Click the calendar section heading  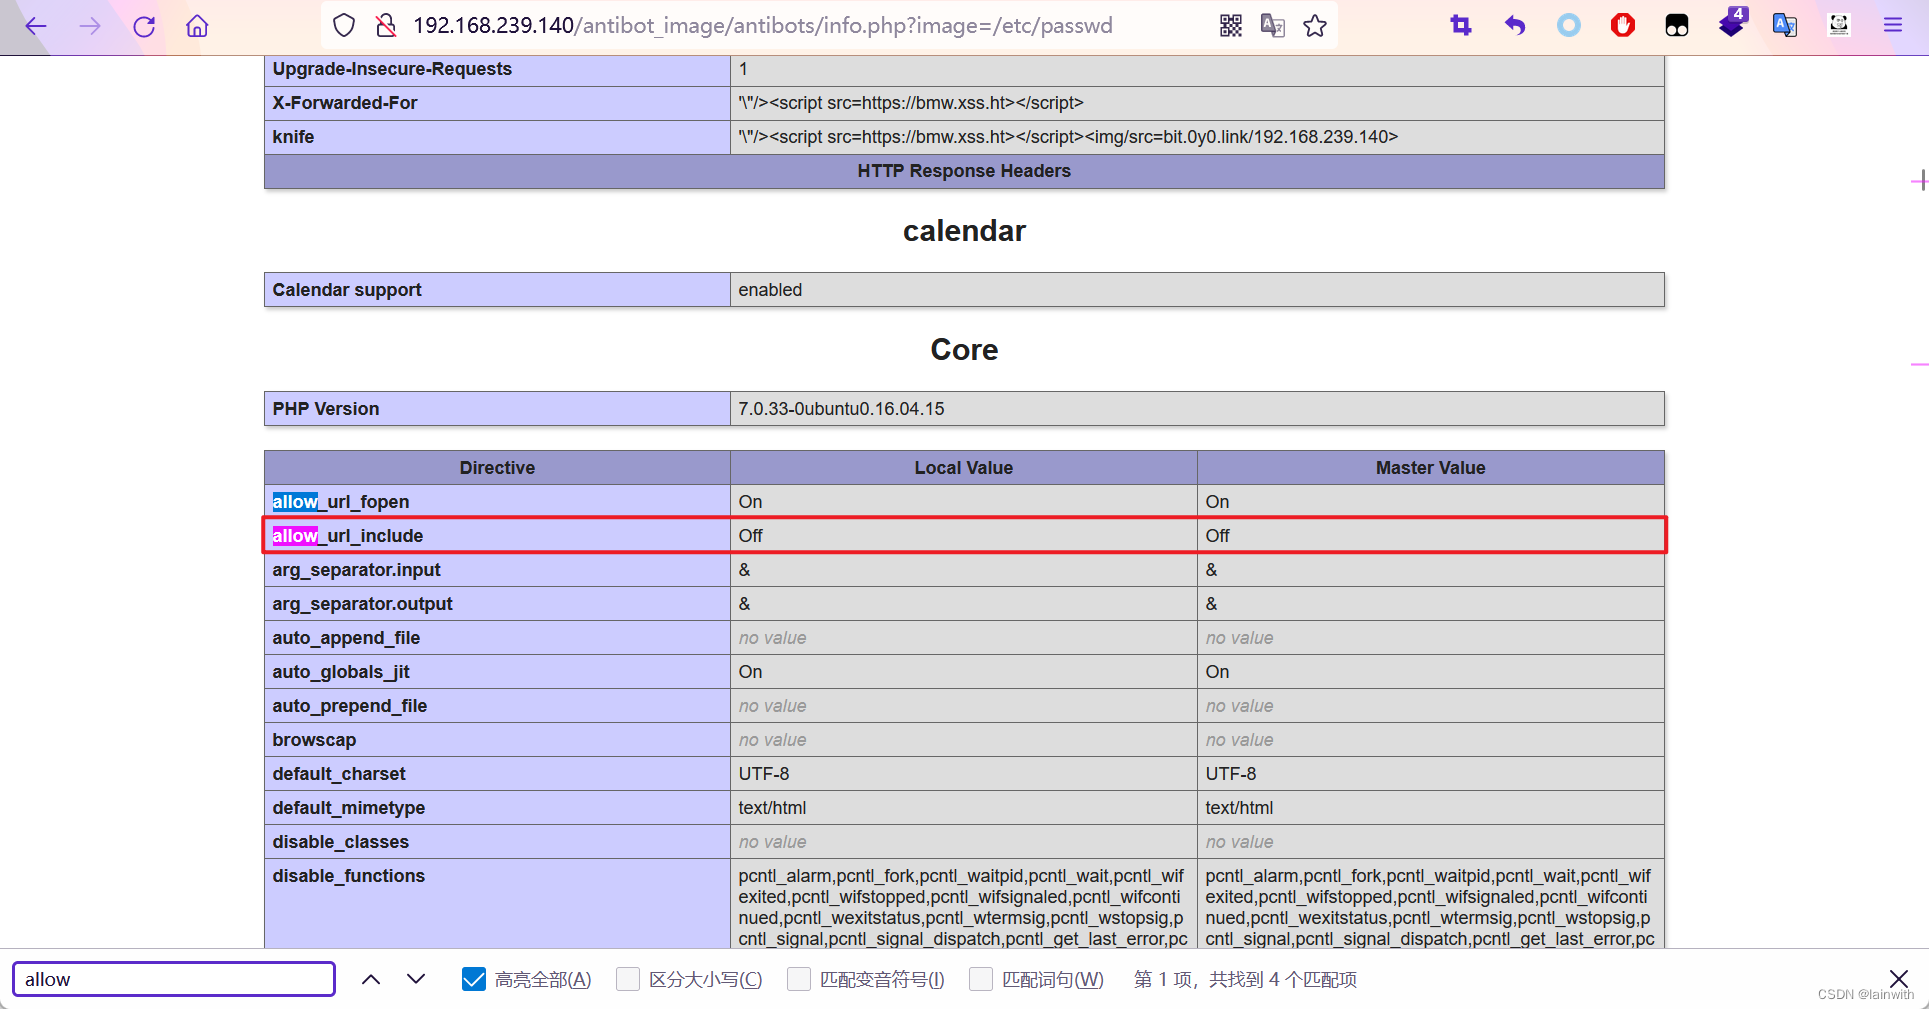click(x=964, y=231)
